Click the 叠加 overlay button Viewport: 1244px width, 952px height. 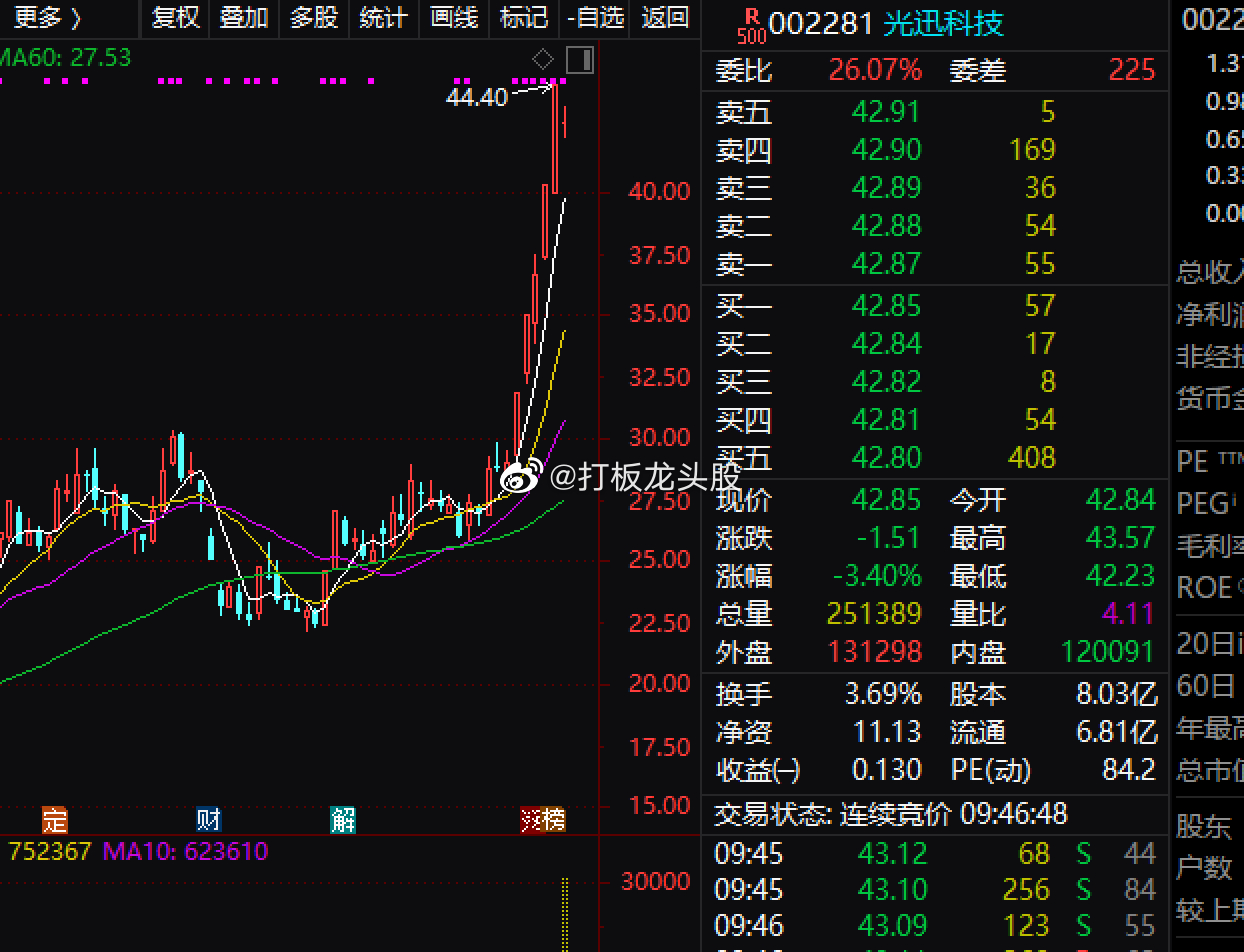[245, 17]
